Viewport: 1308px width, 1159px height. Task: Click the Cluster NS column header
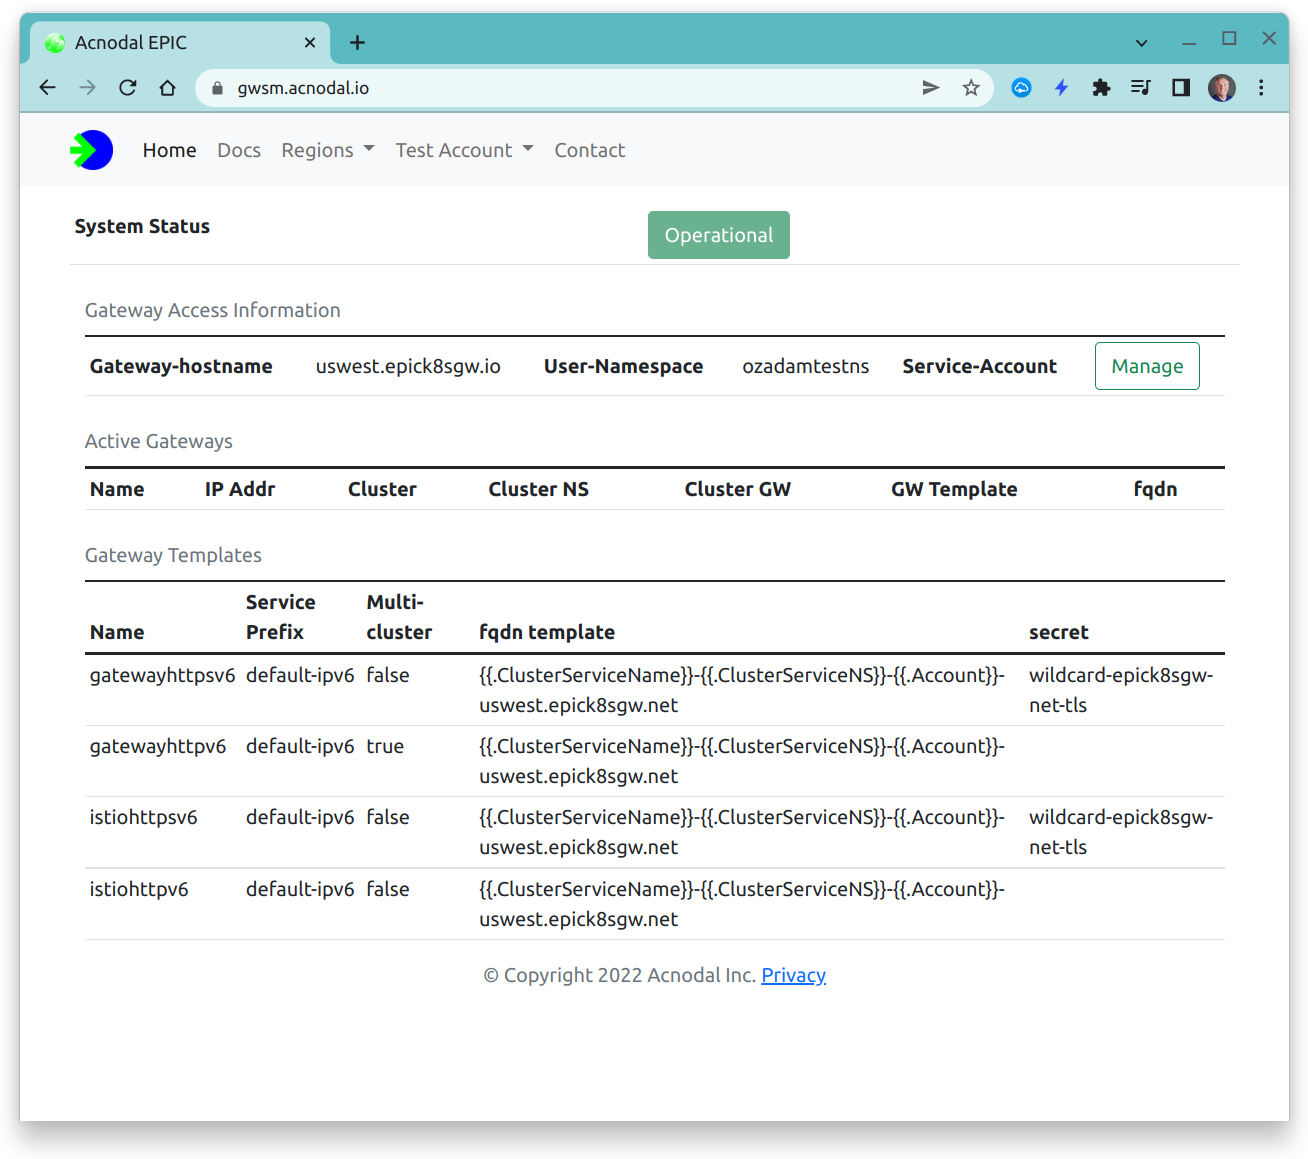coord(539,489)
